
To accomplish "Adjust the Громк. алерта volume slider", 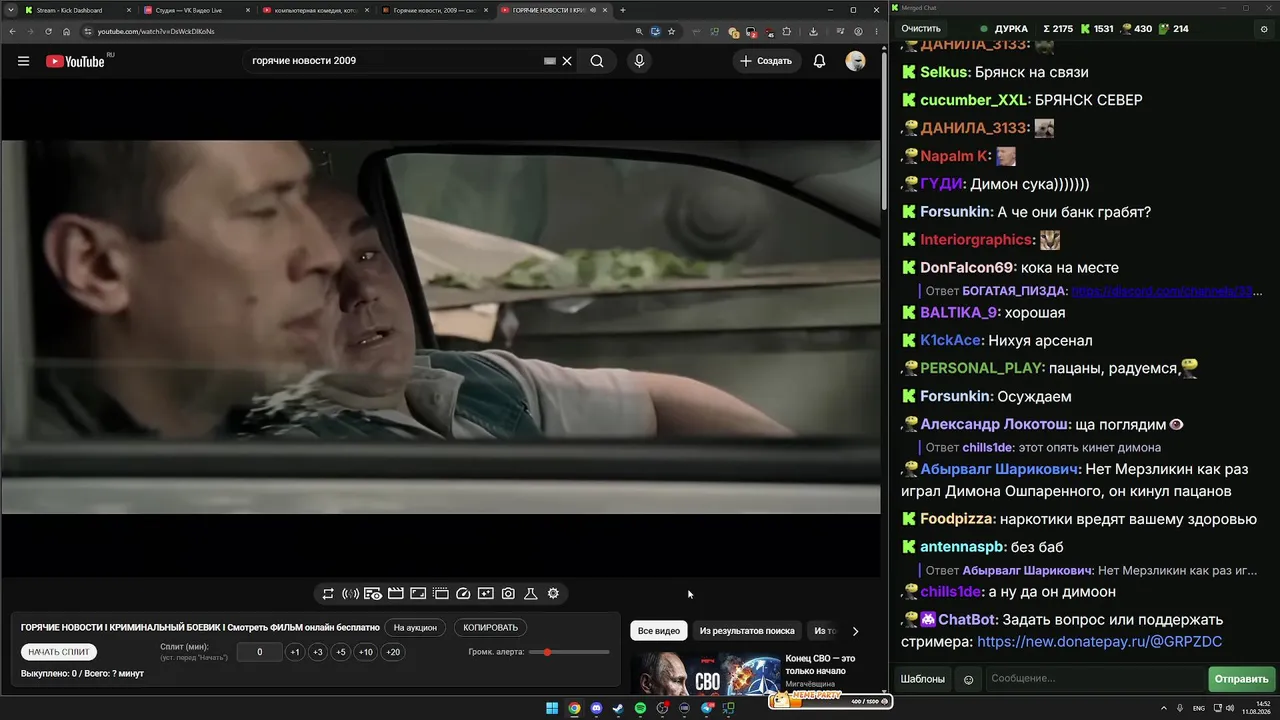I will tap(570, 652).
